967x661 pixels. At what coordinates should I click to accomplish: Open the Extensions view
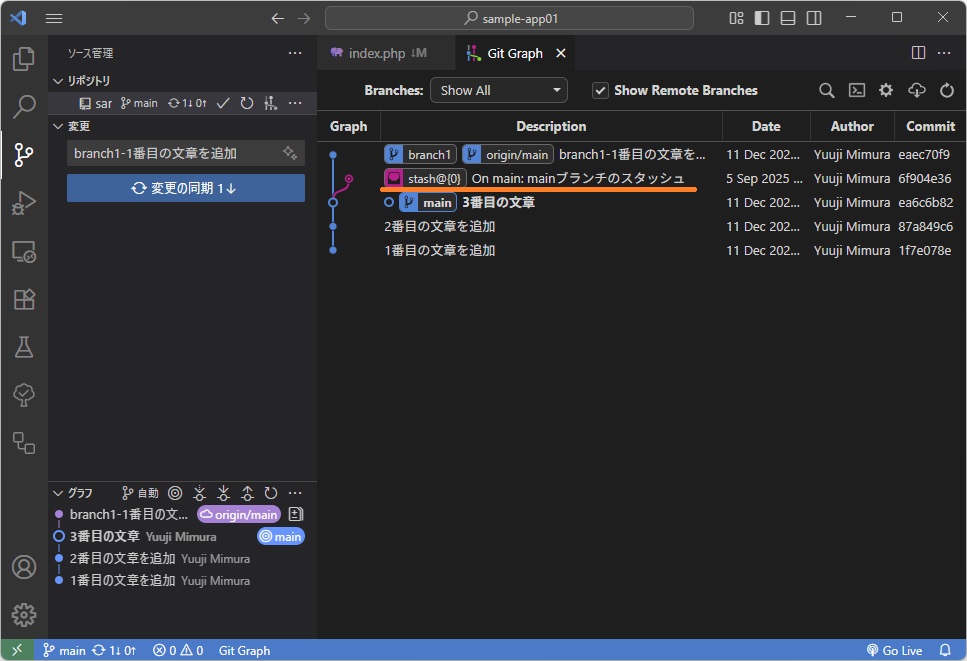point(23,299)
